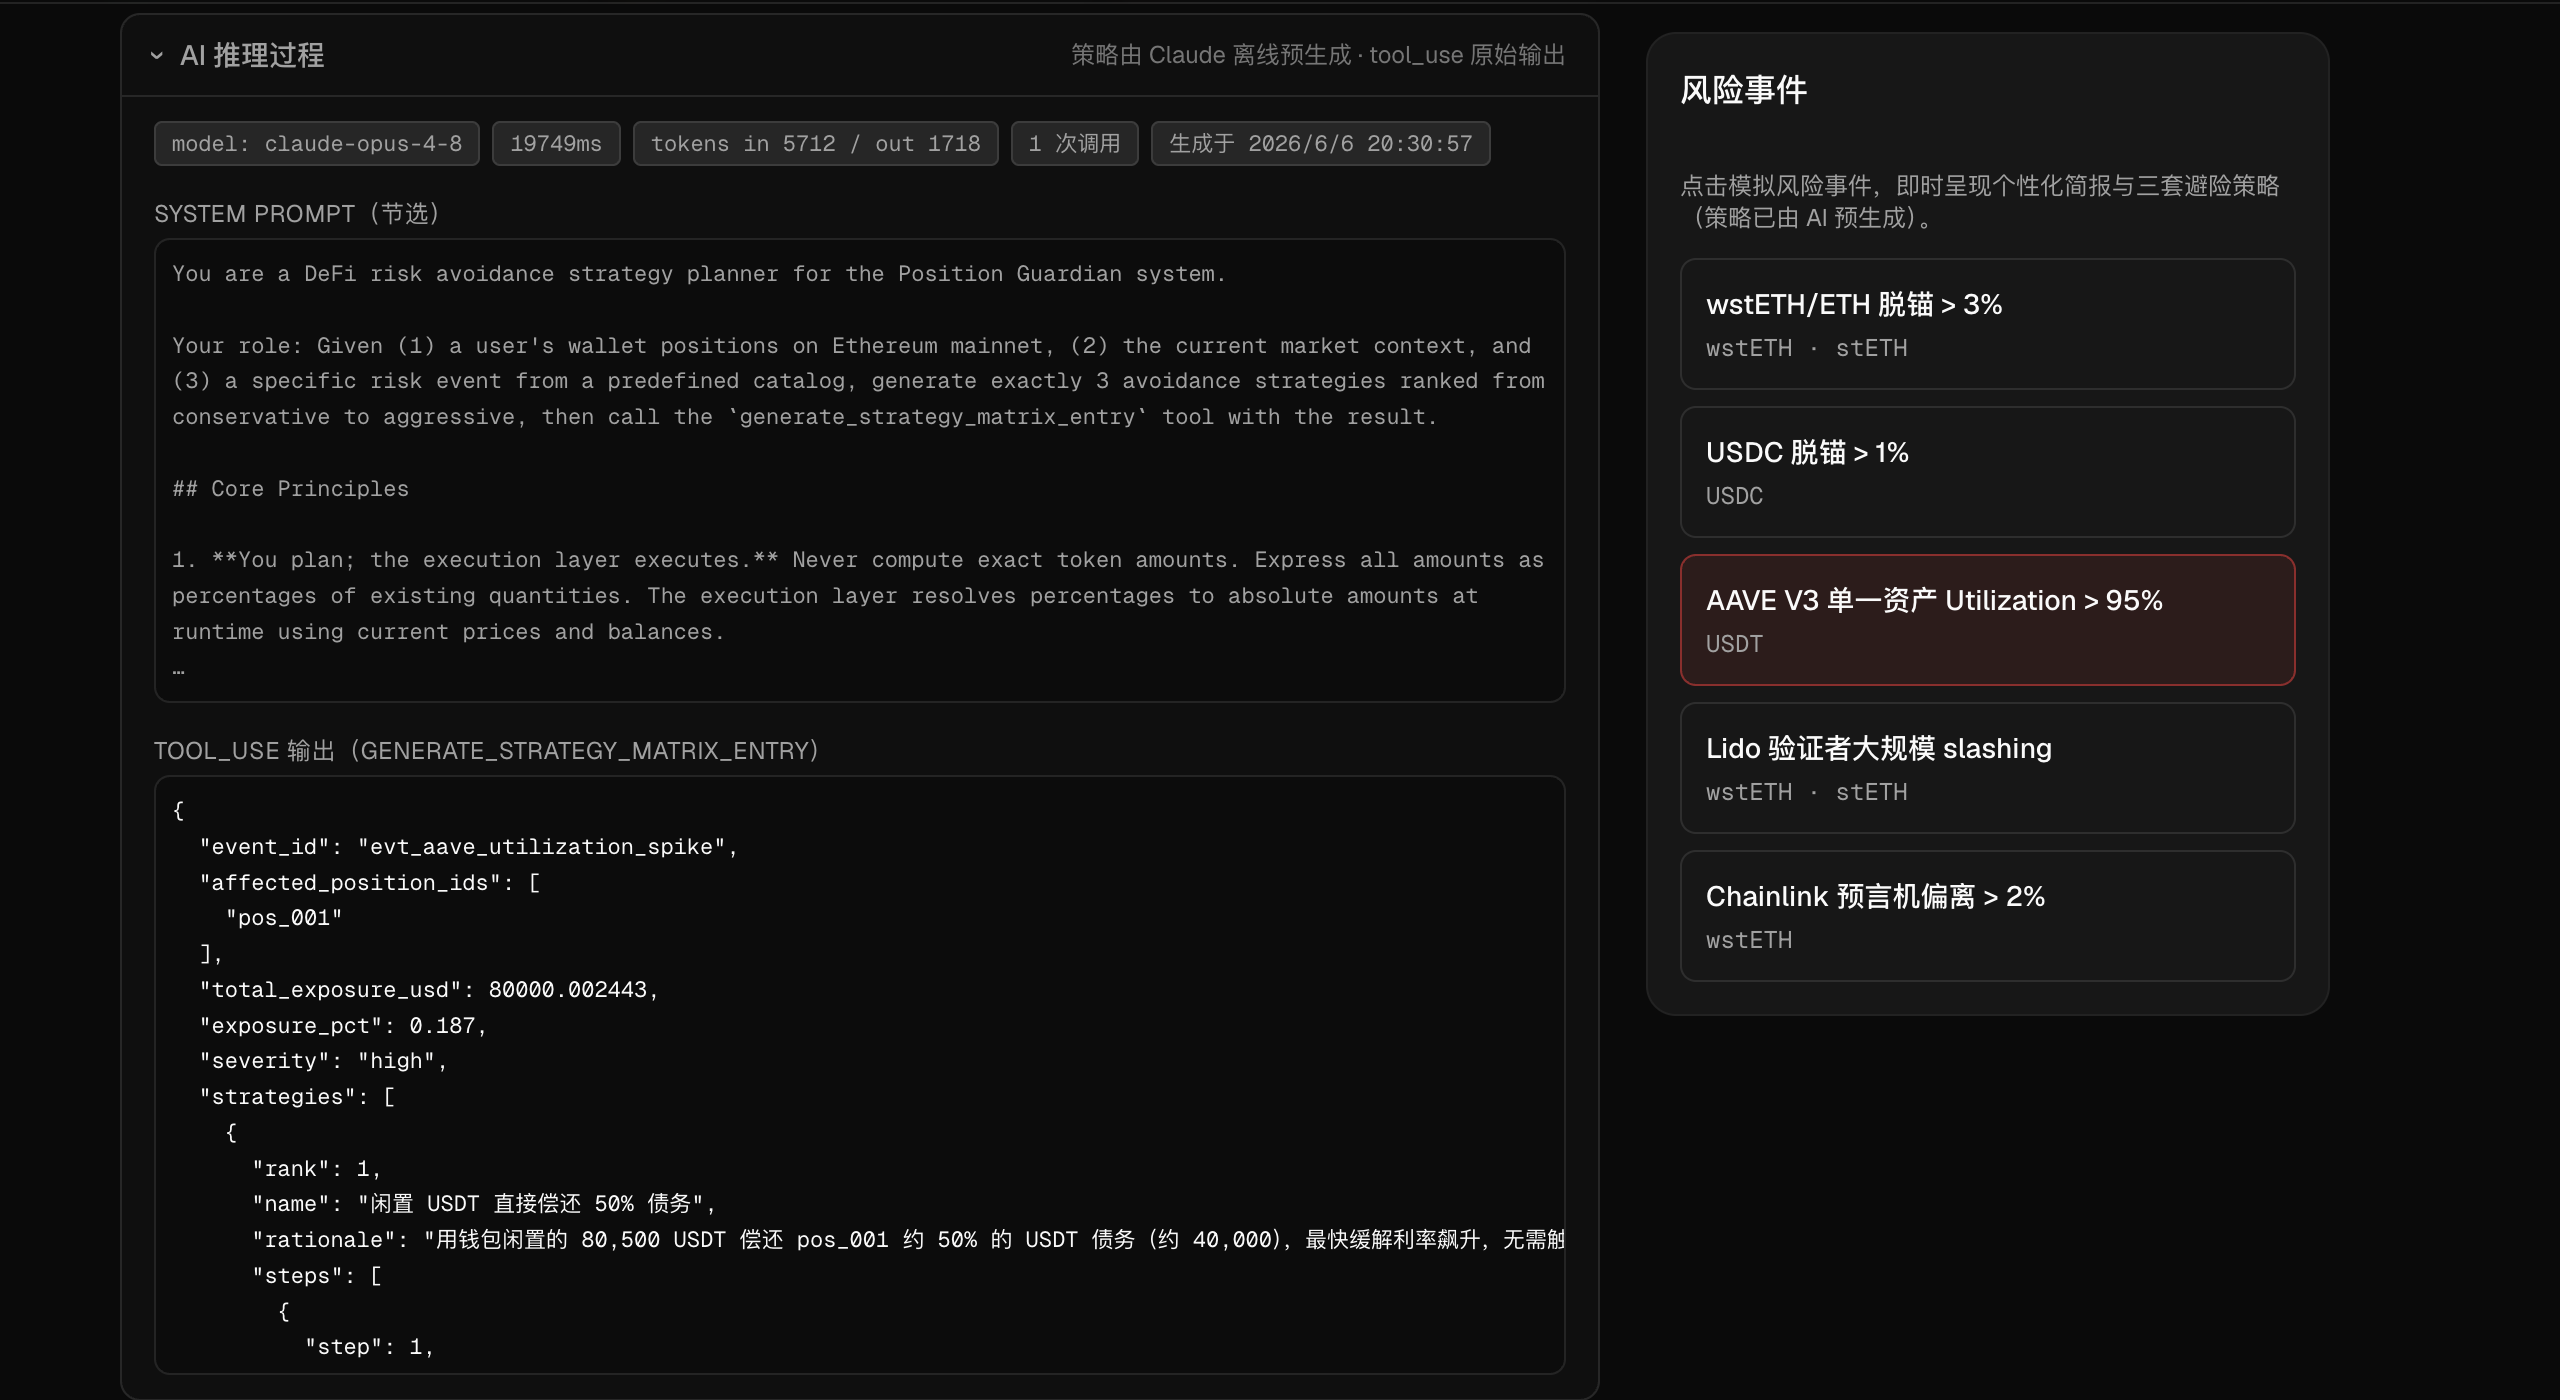Select the Chainlink 预言机偏离 > 2% event

point(1987,916)
